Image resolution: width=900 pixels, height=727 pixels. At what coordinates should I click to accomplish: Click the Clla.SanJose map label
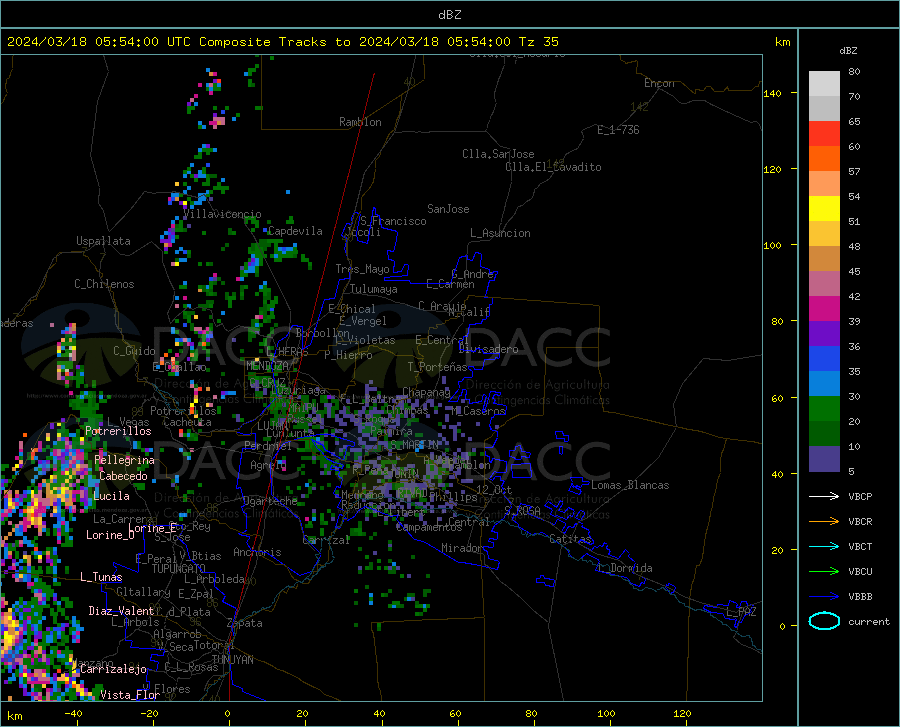tap(498, 154)
